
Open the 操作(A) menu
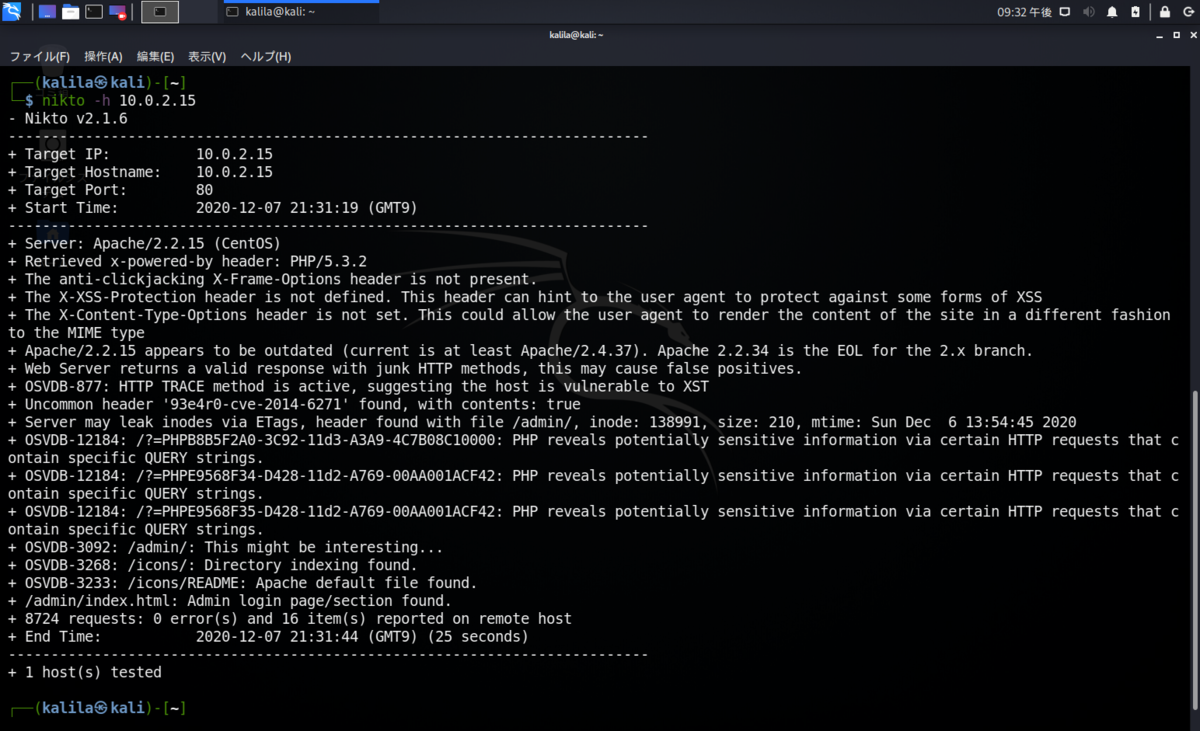[x=103, y=56]
